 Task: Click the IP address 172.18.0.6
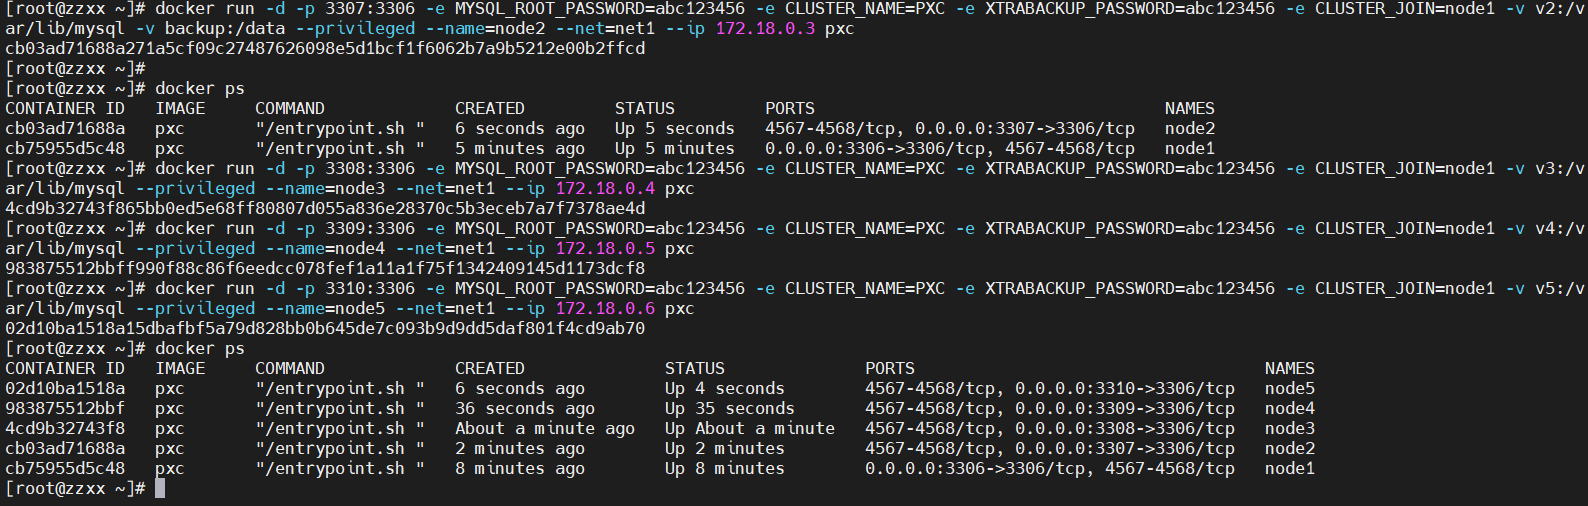605,308
